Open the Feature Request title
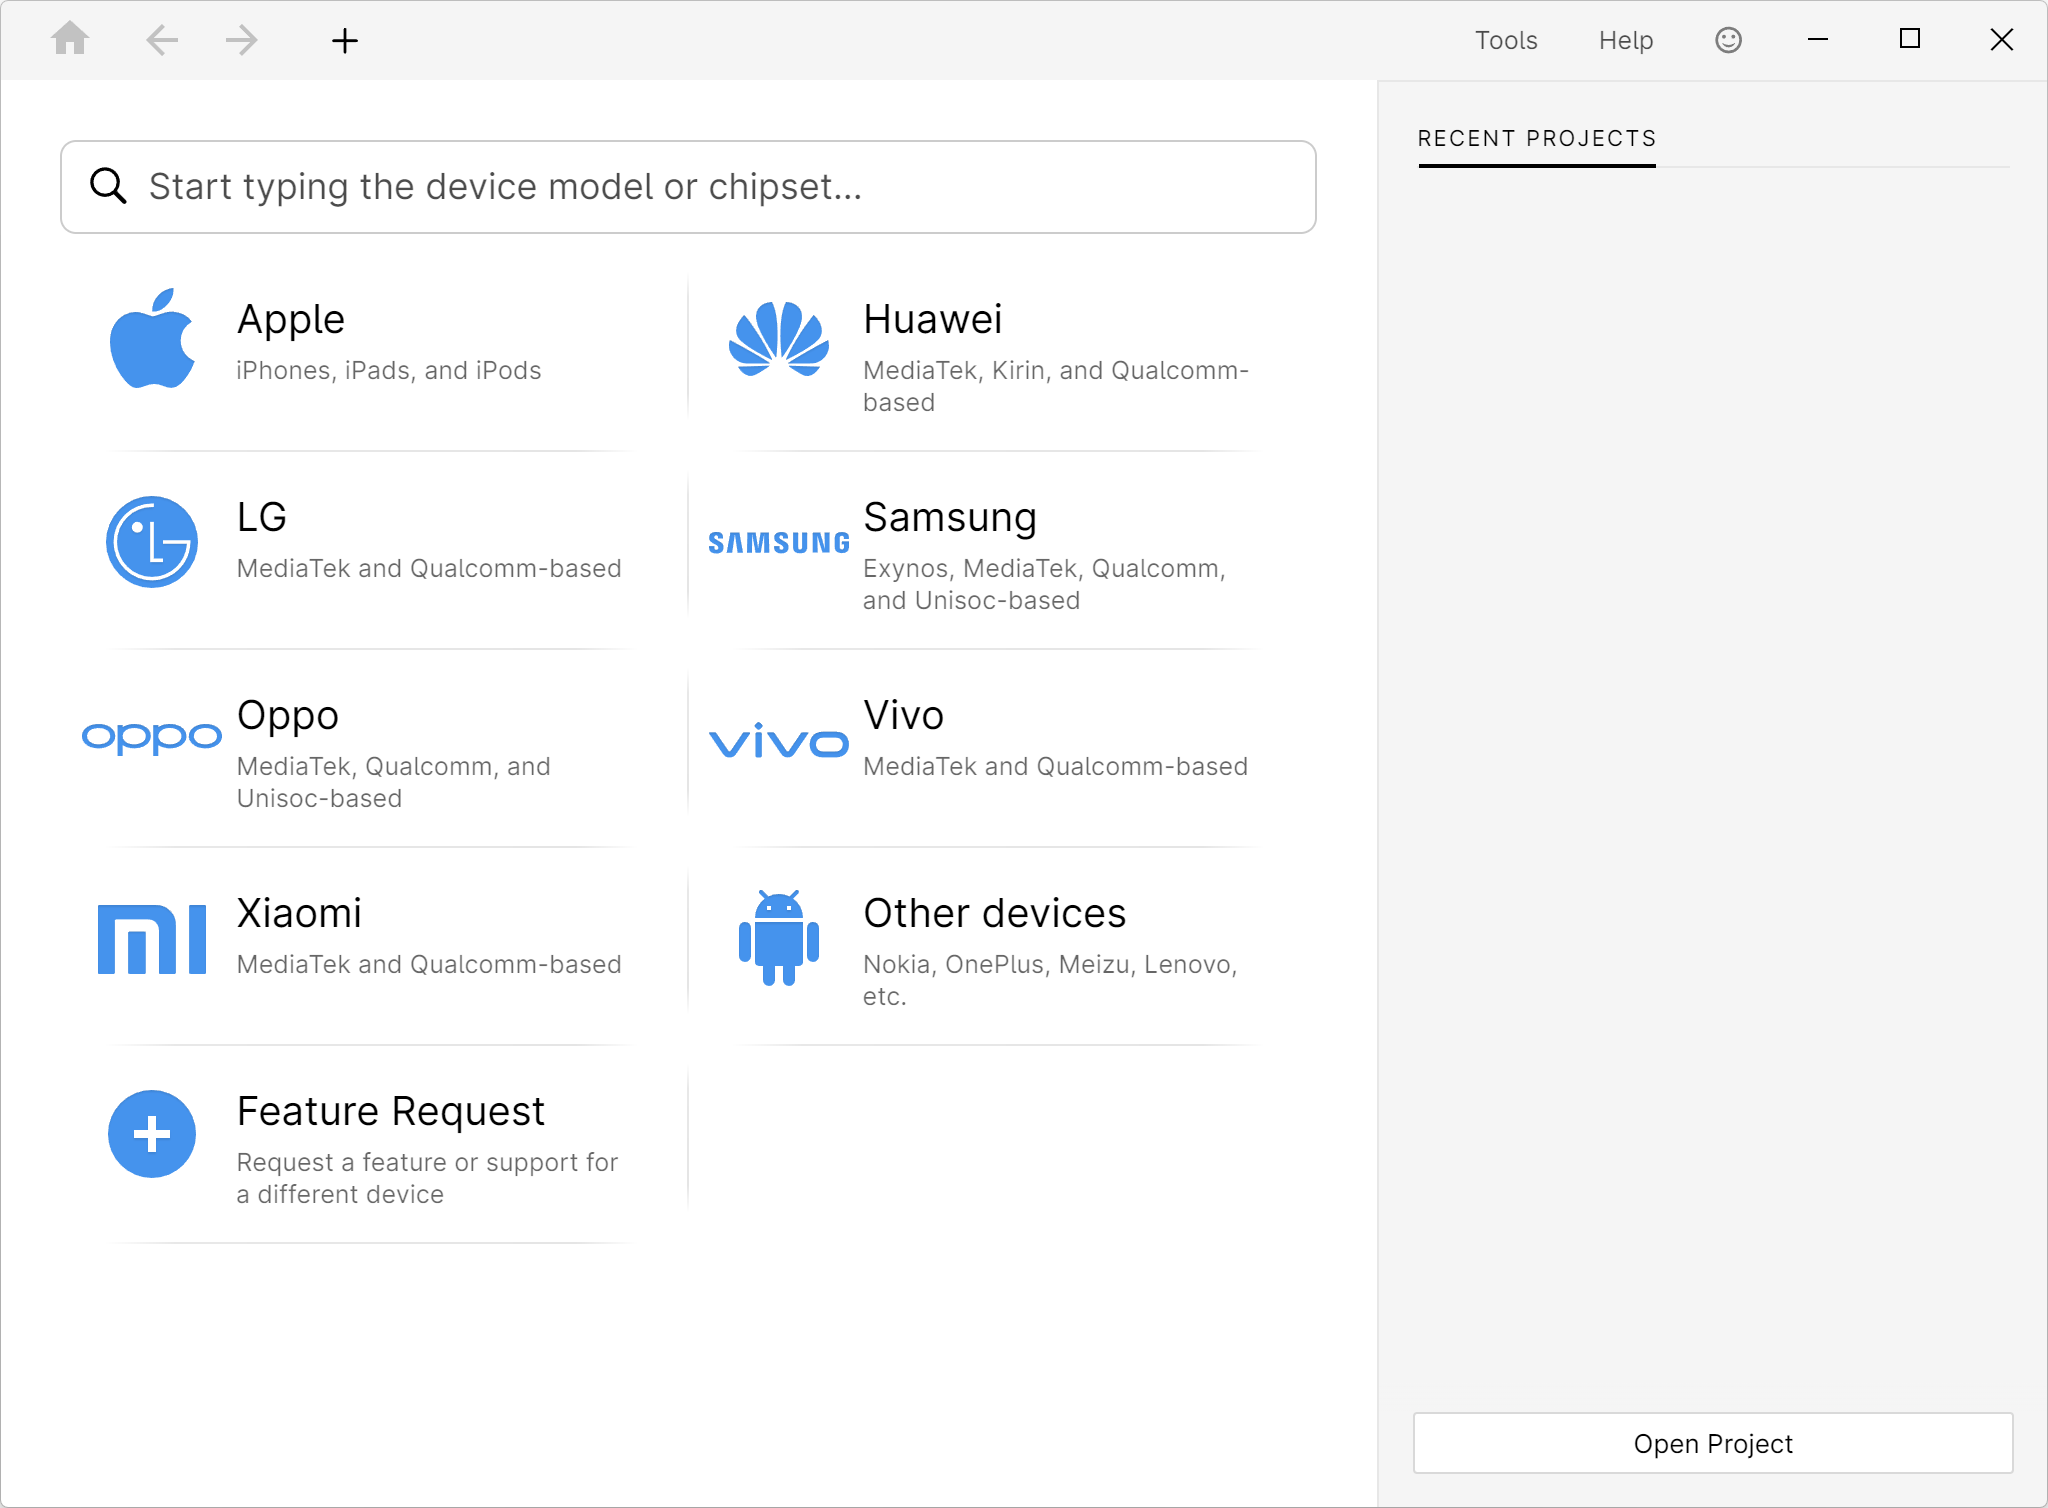 click(x=391, y=1111)
